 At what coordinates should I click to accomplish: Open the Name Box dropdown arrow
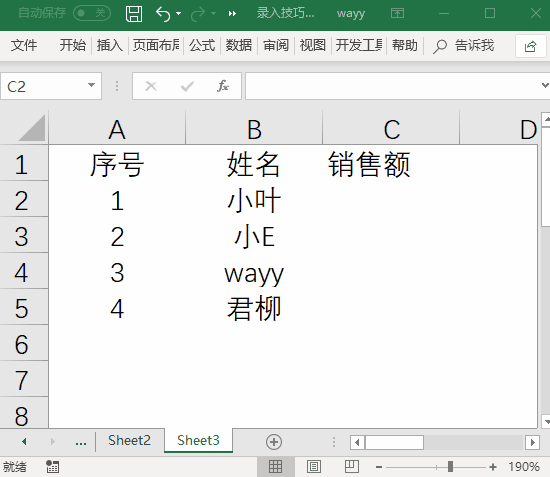[x=92, y=85]
